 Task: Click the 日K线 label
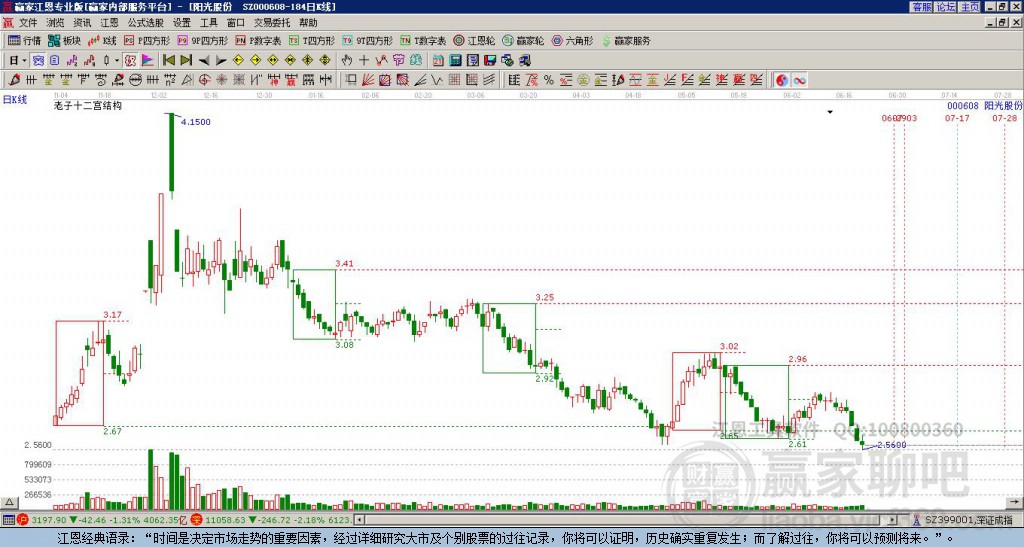[15, 99]
